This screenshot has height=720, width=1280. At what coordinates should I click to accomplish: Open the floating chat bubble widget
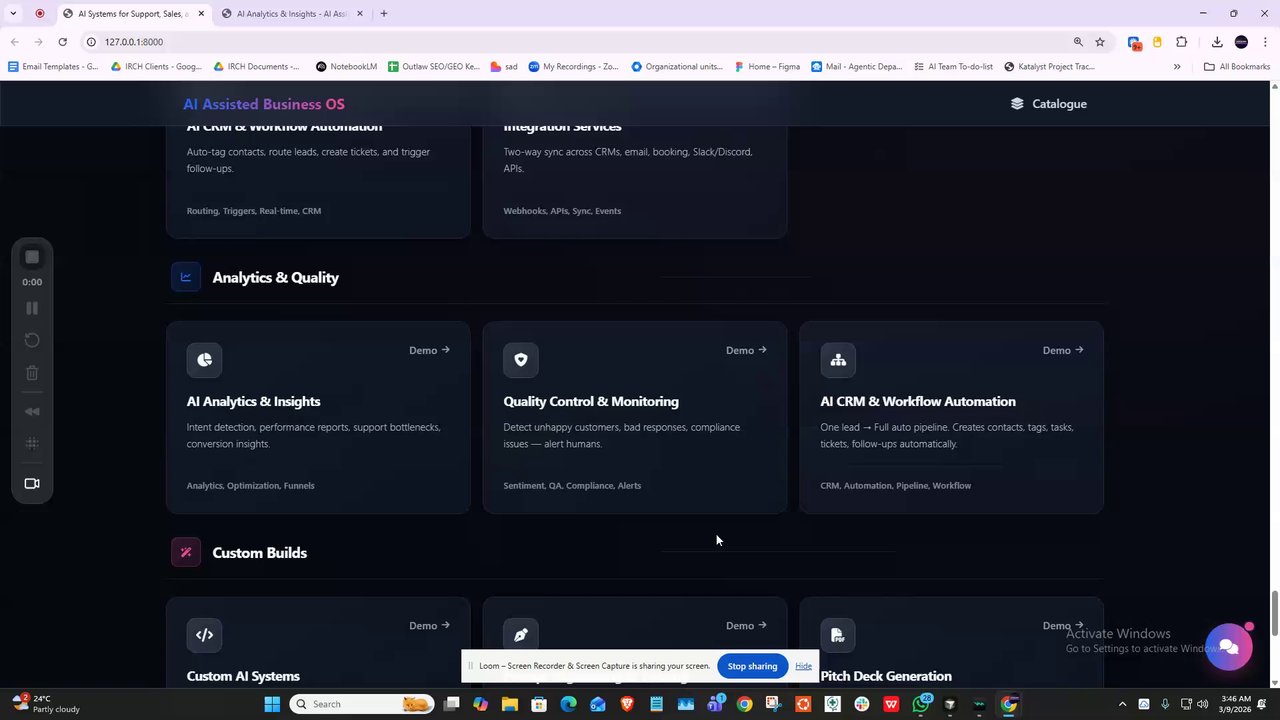coord(1229,647)
